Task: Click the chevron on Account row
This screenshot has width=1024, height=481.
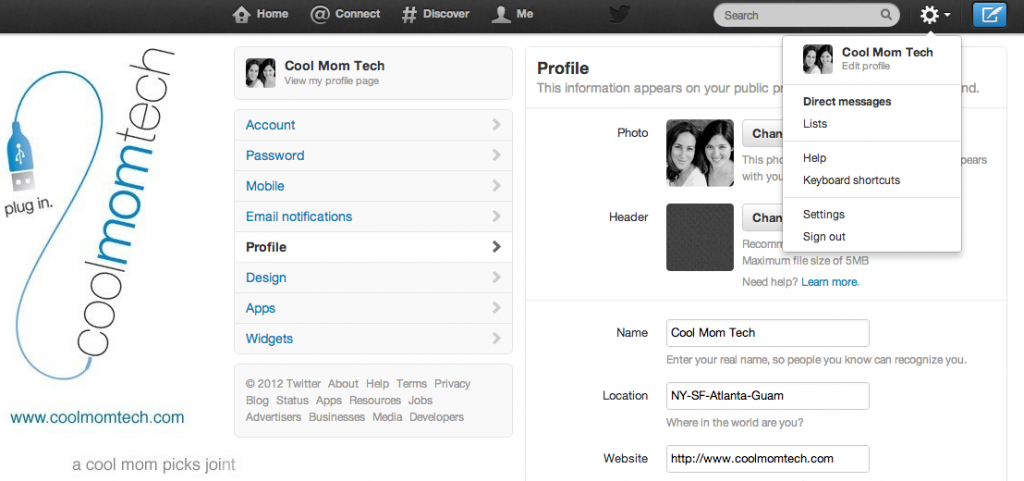Action: click(496, 125)
